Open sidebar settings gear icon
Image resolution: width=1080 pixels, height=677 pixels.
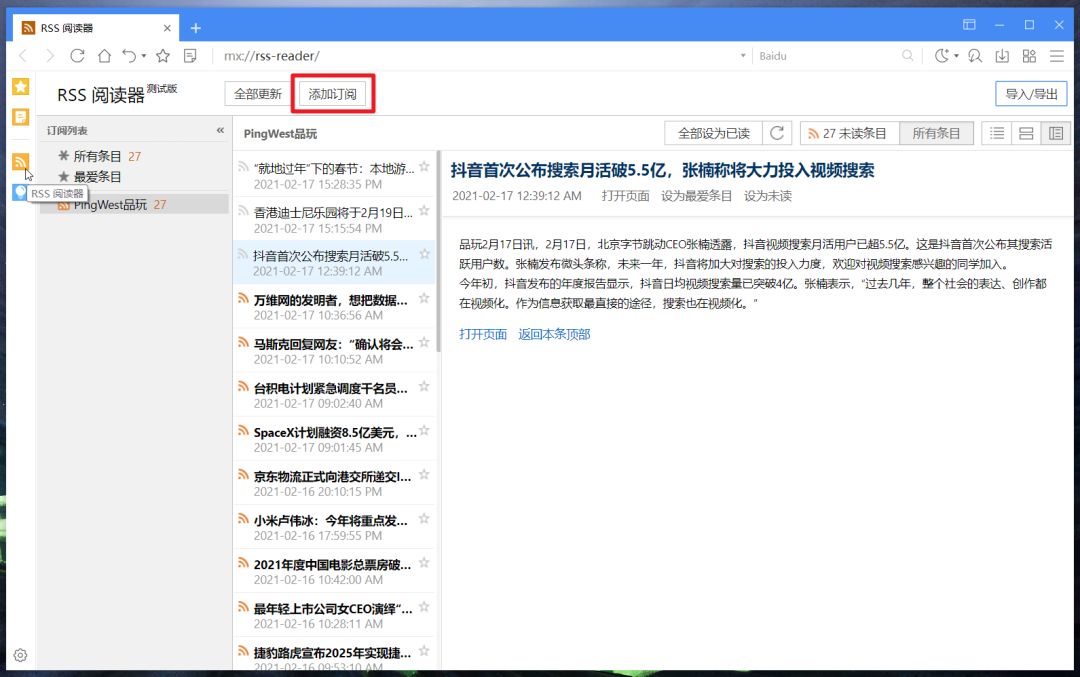tap(21, 655)
